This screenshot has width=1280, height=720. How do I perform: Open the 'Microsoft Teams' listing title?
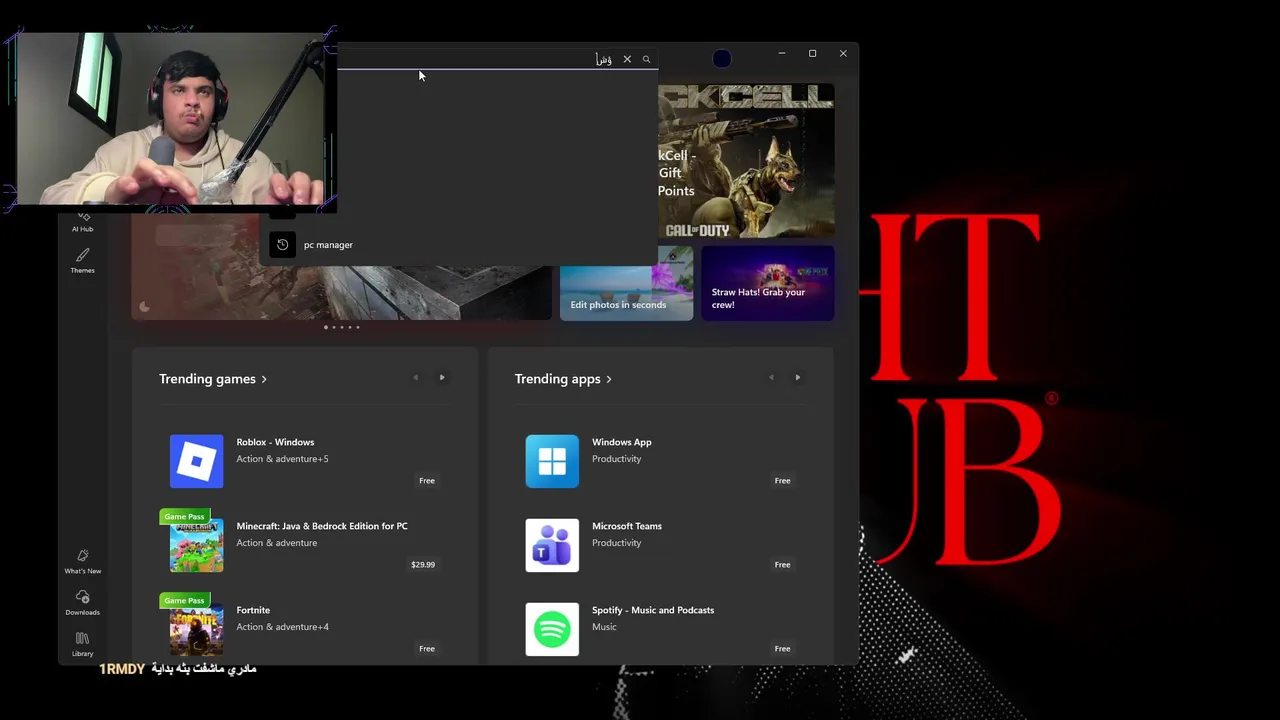click(x=627, y=526)
